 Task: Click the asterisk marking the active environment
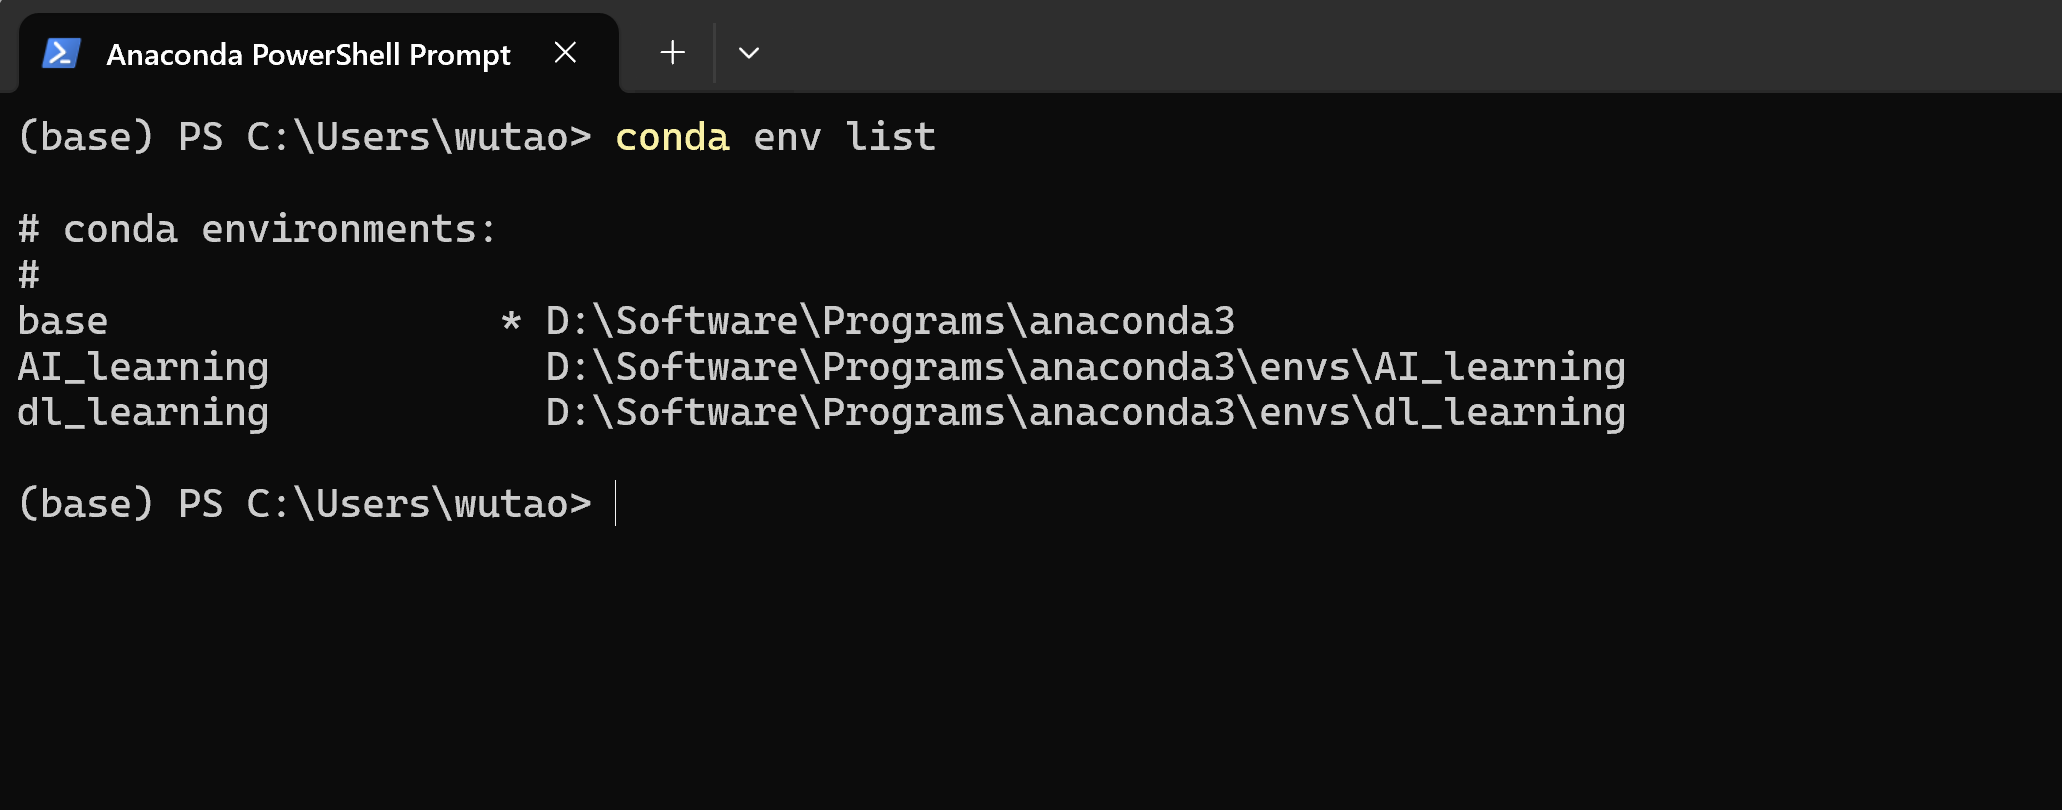pyautogui.click(x=511, y=323)
